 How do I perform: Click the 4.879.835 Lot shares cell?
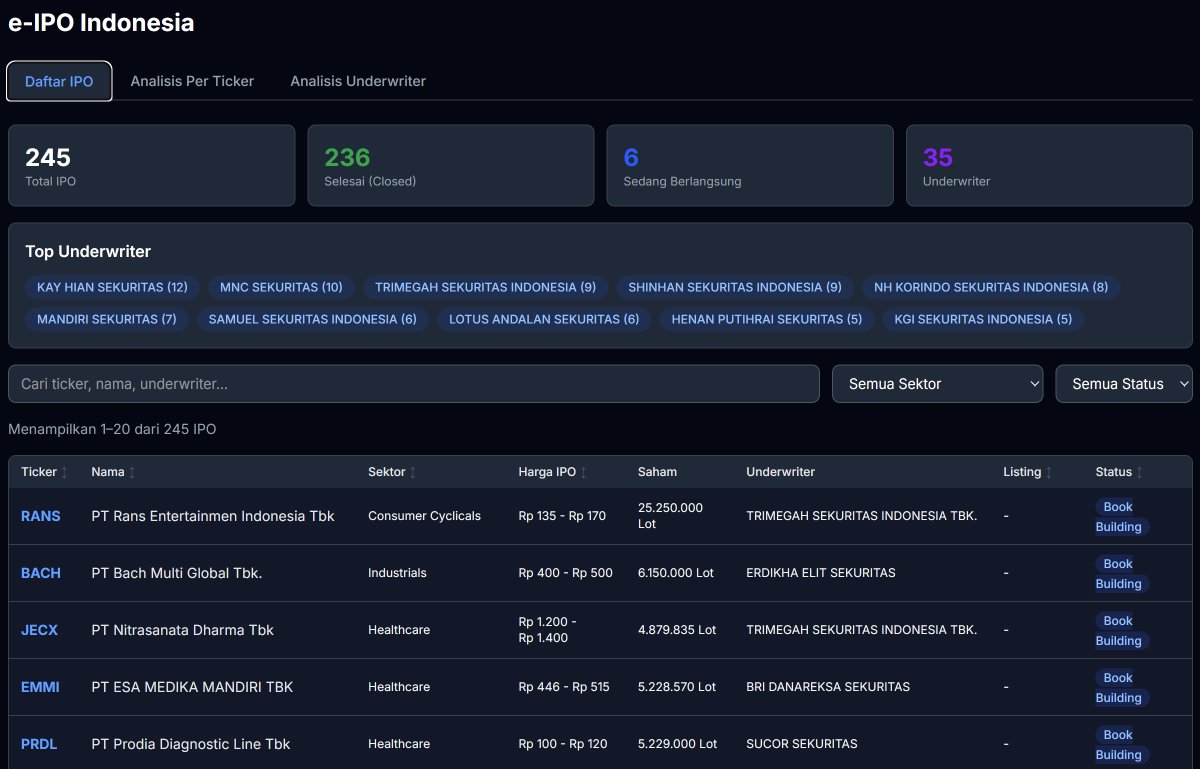click(x=677, y=630)
